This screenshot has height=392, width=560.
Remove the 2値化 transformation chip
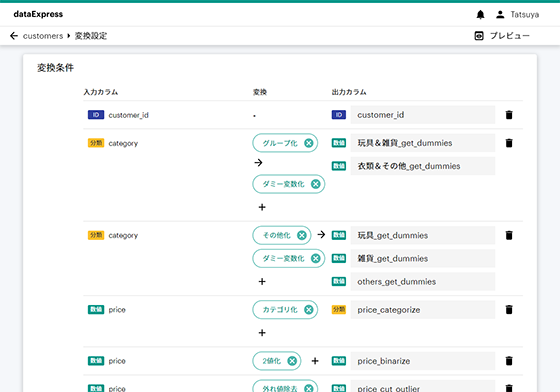coord(292,361)
